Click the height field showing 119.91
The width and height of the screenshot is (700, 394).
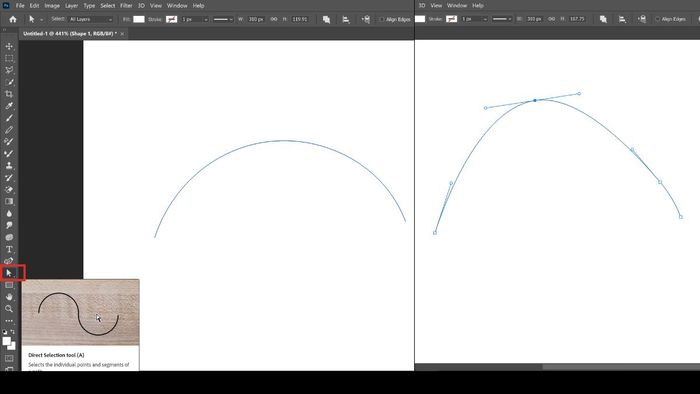click(x=300, y=19)
